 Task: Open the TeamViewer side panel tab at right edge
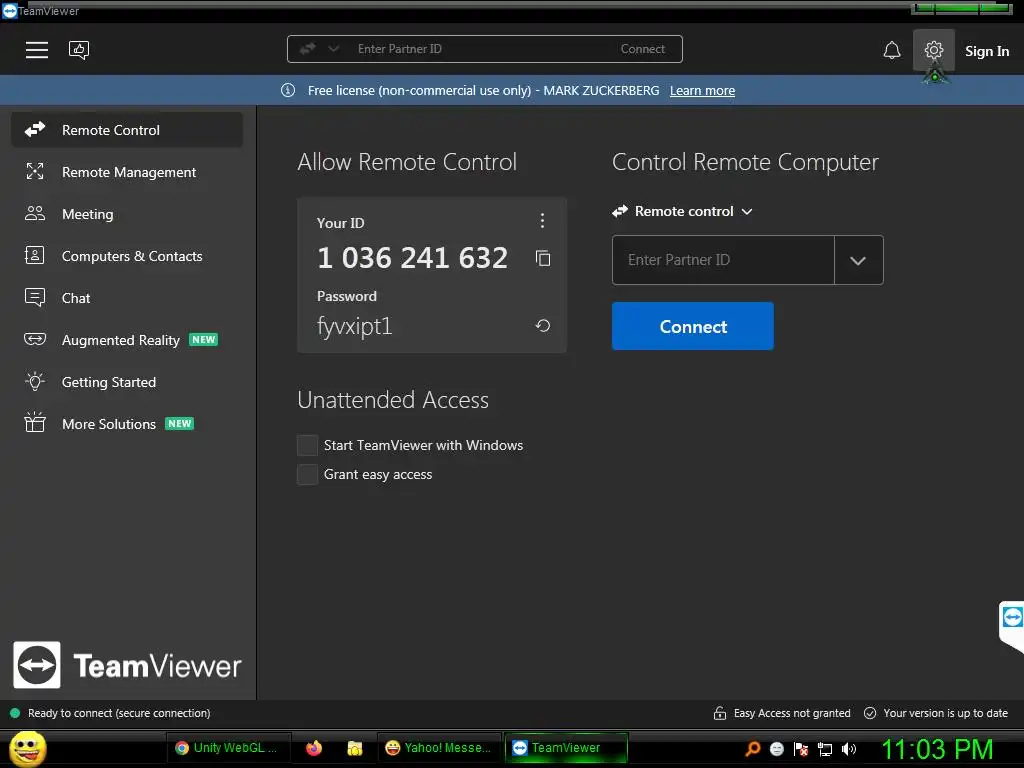[x=1012, y=624]
